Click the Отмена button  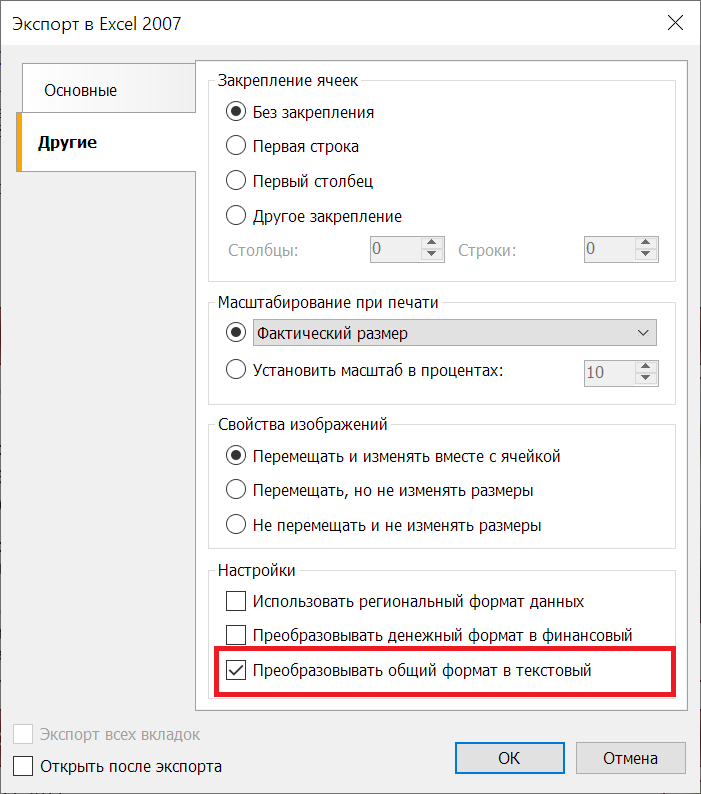(x=631, y=758)
